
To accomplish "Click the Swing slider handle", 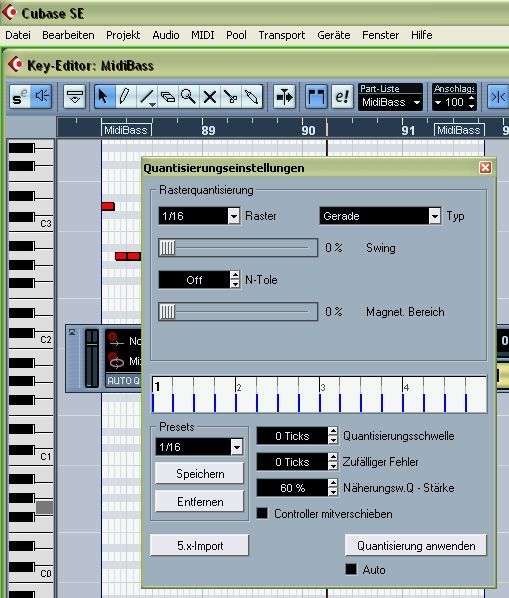I will 167,248.
